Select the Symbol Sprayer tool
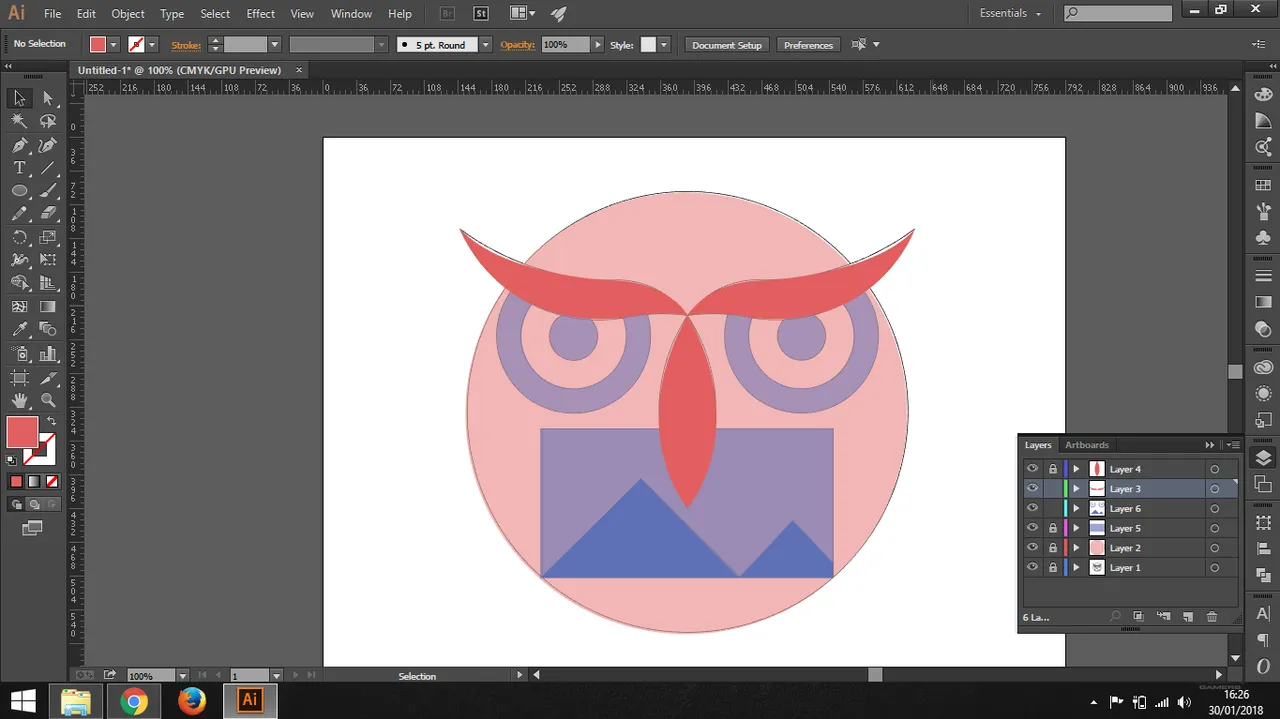The height and width of the screenshot is (719, 1280). pyautogui.click(x=19, y=354)
